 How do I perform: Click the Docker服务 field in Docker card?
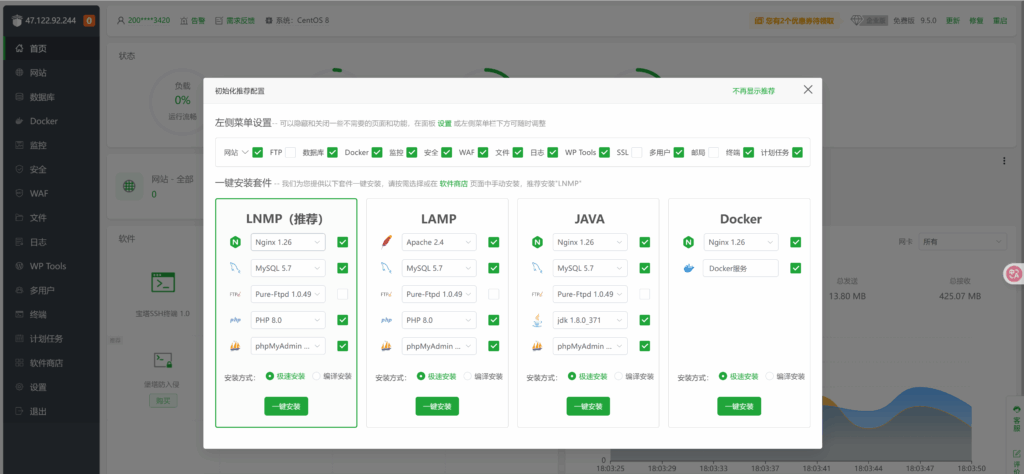click(741, 268)
